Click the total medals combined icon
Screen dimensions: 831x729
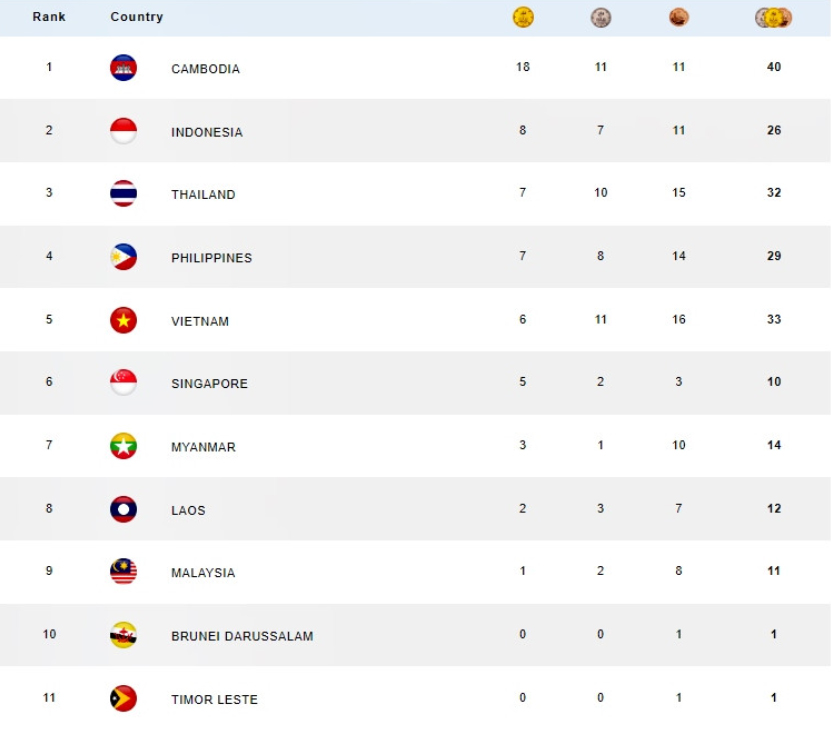click(773, 17)
